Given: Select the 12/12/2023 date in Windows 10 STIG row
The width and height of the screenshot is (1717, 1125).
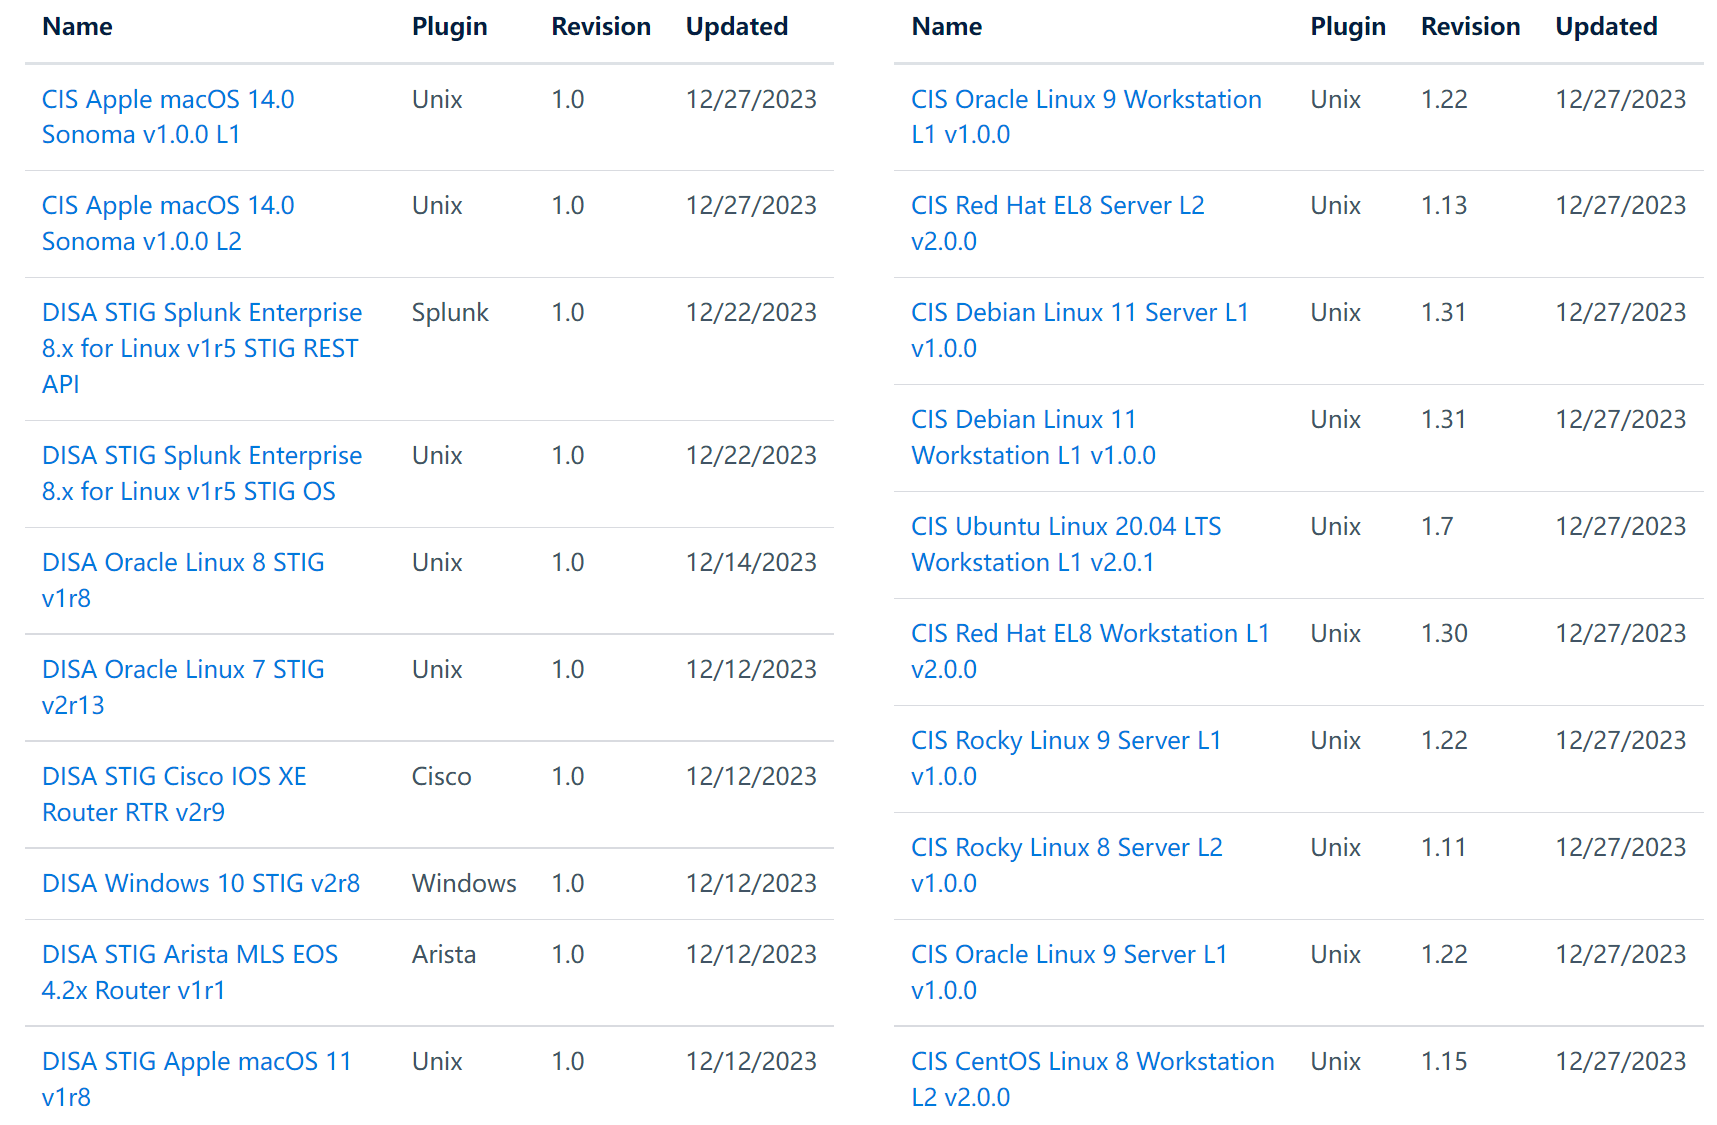Looking at the screenshot, I should pos(751,883).
